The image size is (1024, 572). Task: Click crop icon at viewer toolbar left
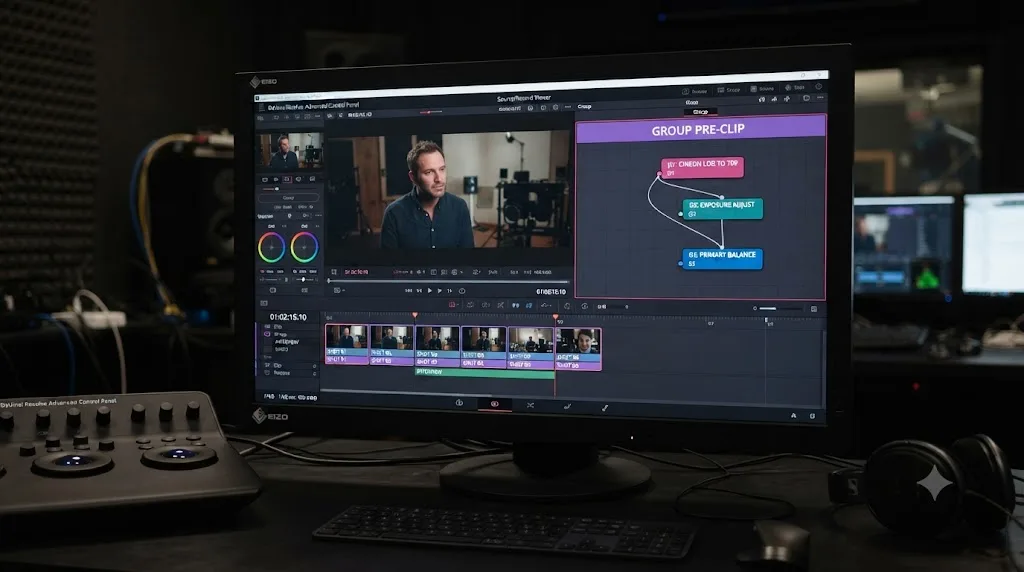click(334, 272)
